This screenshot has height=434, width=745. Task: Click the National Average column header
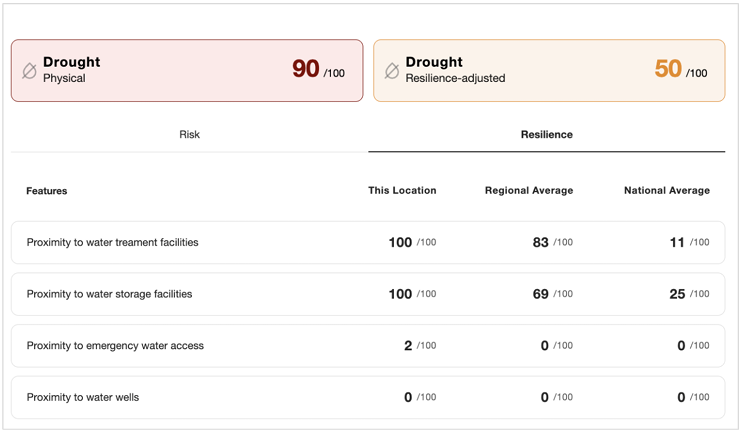(666, 190)
